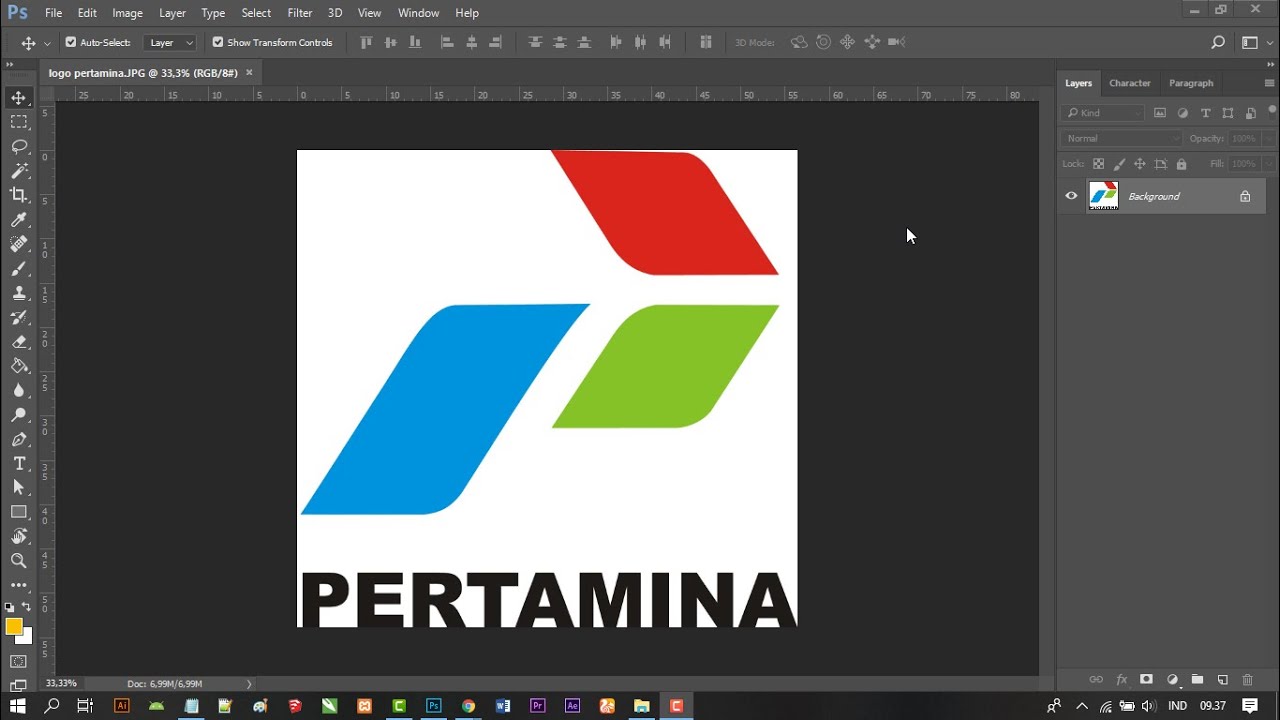
Task: Click the yellow foreground color swatch
Action: coord(13,626)
